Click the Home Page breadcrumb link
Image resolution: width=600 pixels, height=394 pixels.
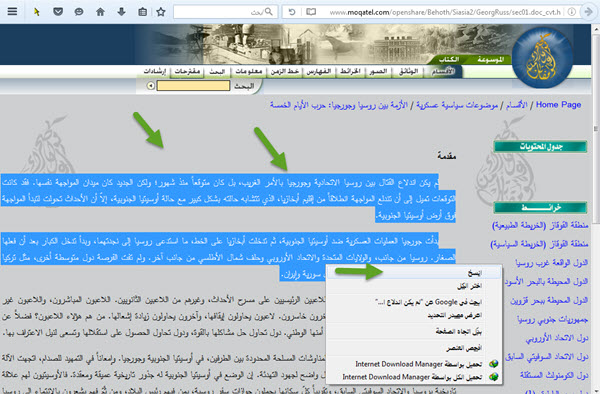coord(558,104)
